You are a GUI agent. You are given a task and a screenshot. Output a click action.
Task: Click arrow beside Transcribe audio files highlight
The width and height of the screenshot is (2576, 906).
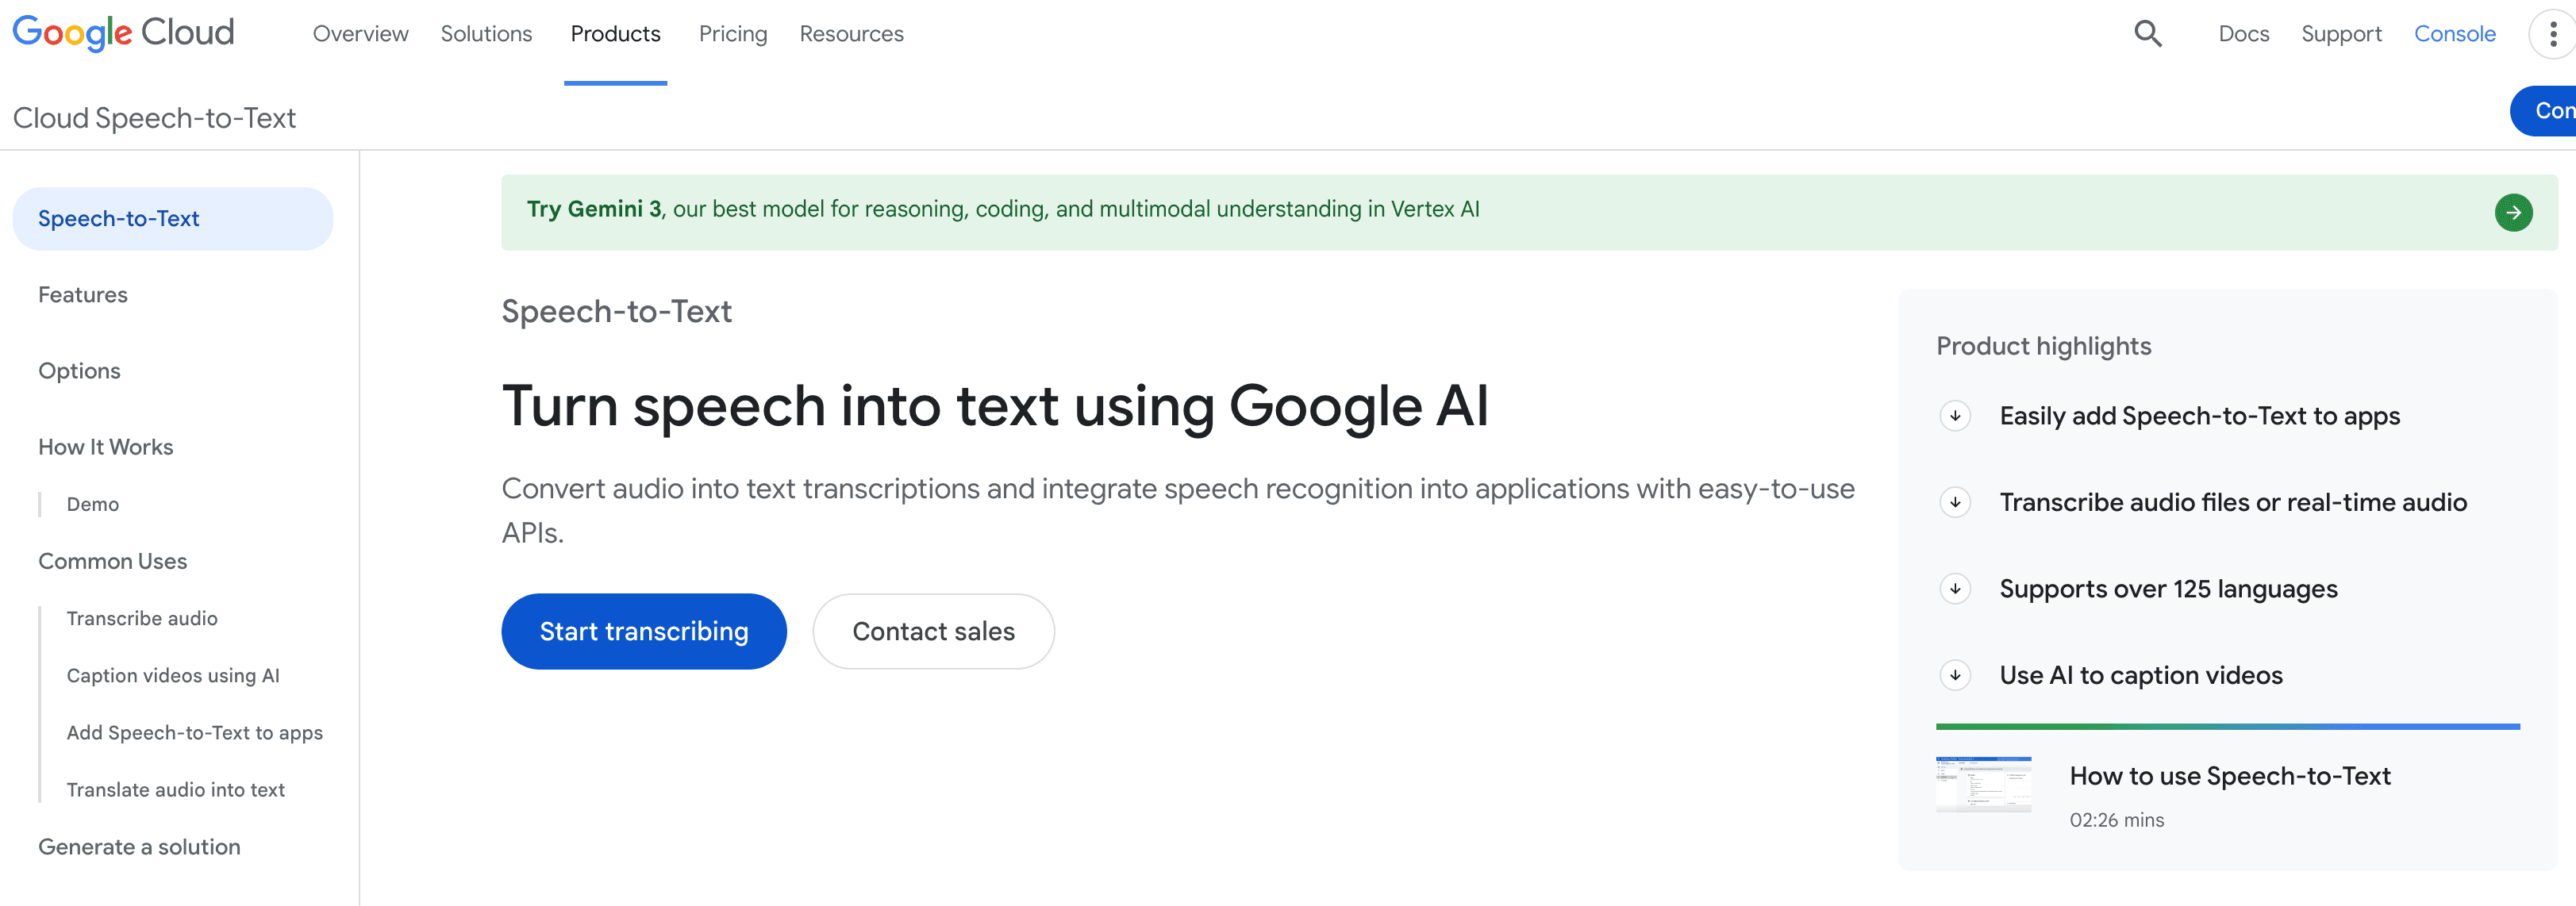(1955, 502)
